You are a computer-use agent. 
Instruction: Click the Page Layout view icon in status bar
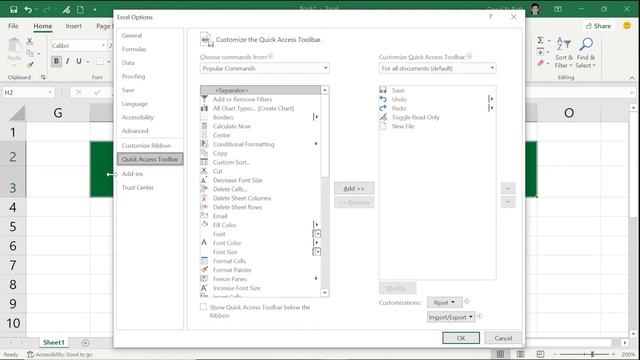520,354
